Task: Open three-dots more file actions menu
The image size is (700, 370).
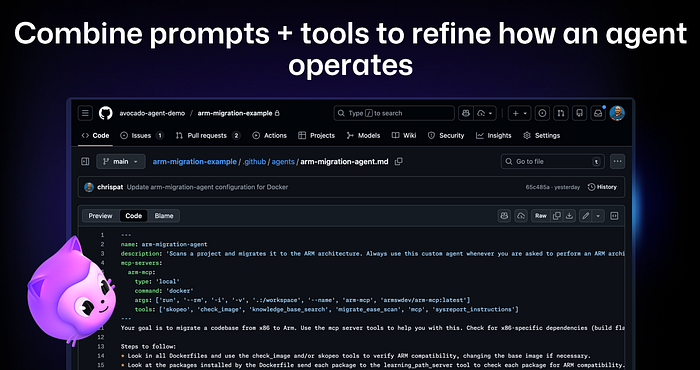Action: 617,162
